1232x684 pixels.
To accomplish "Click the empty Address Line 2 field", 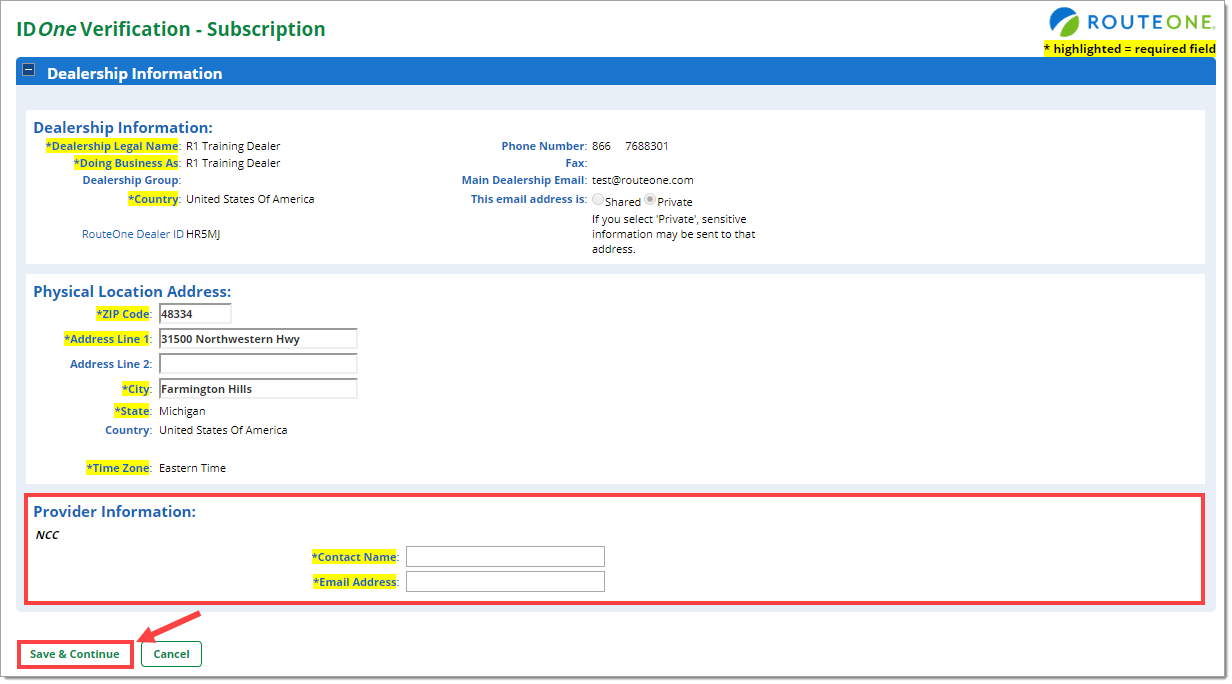I will click(x=258, y=364).
